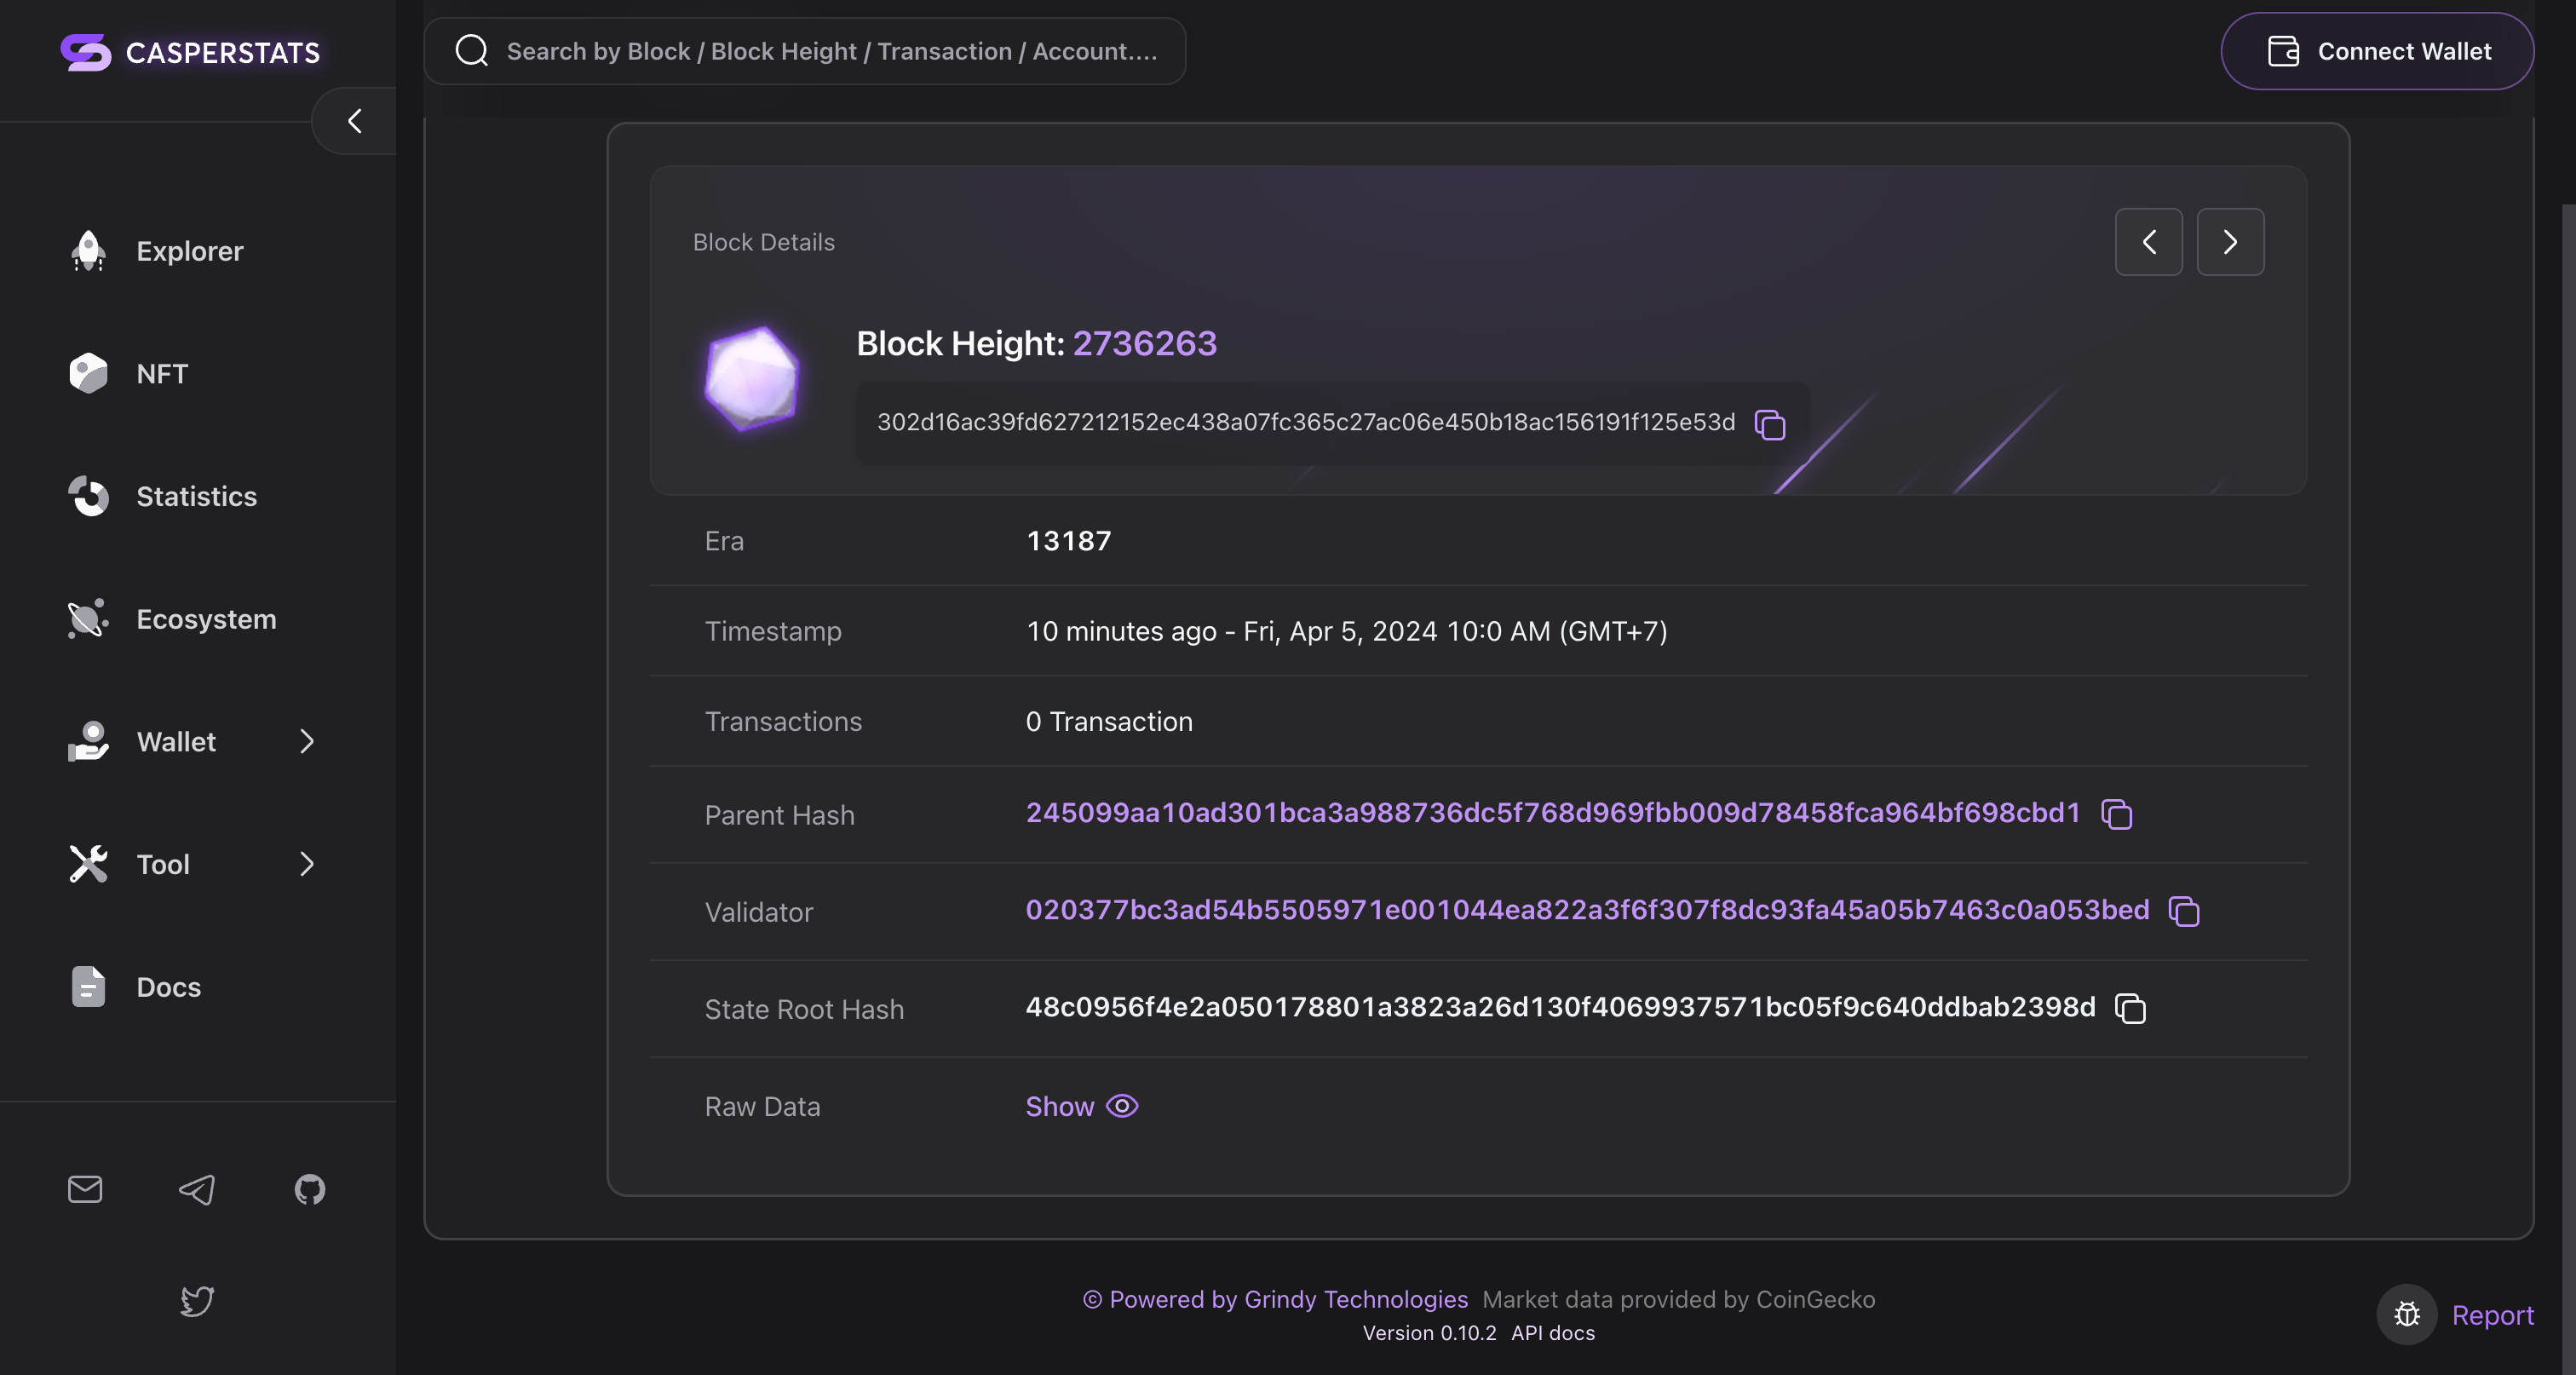Copy the block hash

pos(1768,424)
